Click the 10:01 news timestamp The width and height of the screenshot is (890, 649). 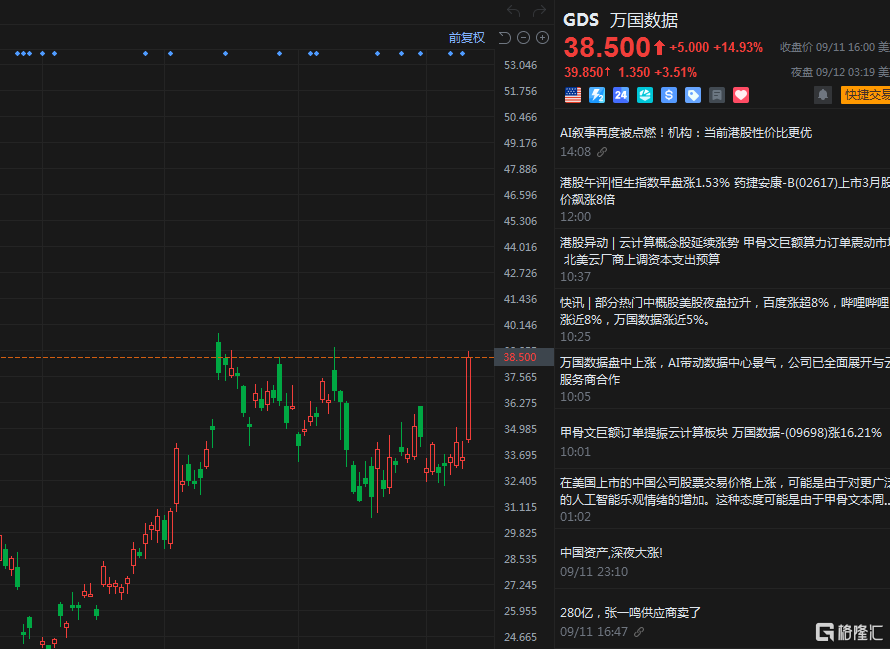tap(576, 452)
